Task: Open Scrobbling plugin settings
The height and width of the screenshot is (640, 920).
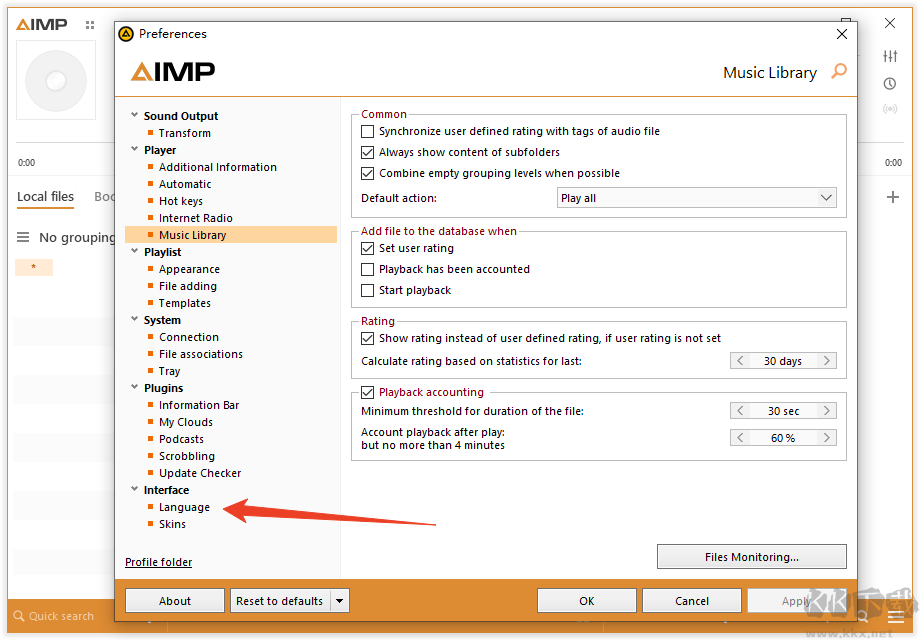Action: pyautogui.click(x=187, y=456)
